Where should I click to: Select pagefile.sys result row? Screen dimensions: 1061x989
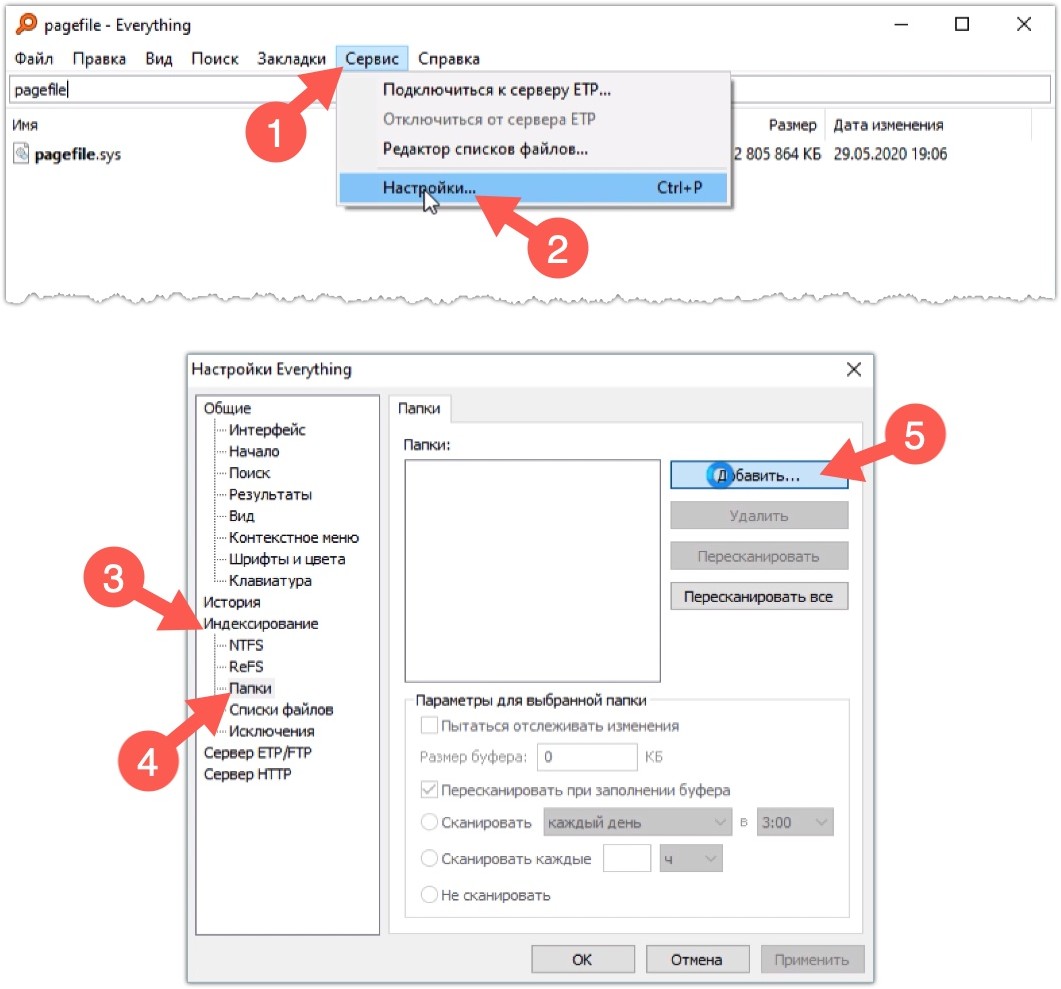point(78,154)
